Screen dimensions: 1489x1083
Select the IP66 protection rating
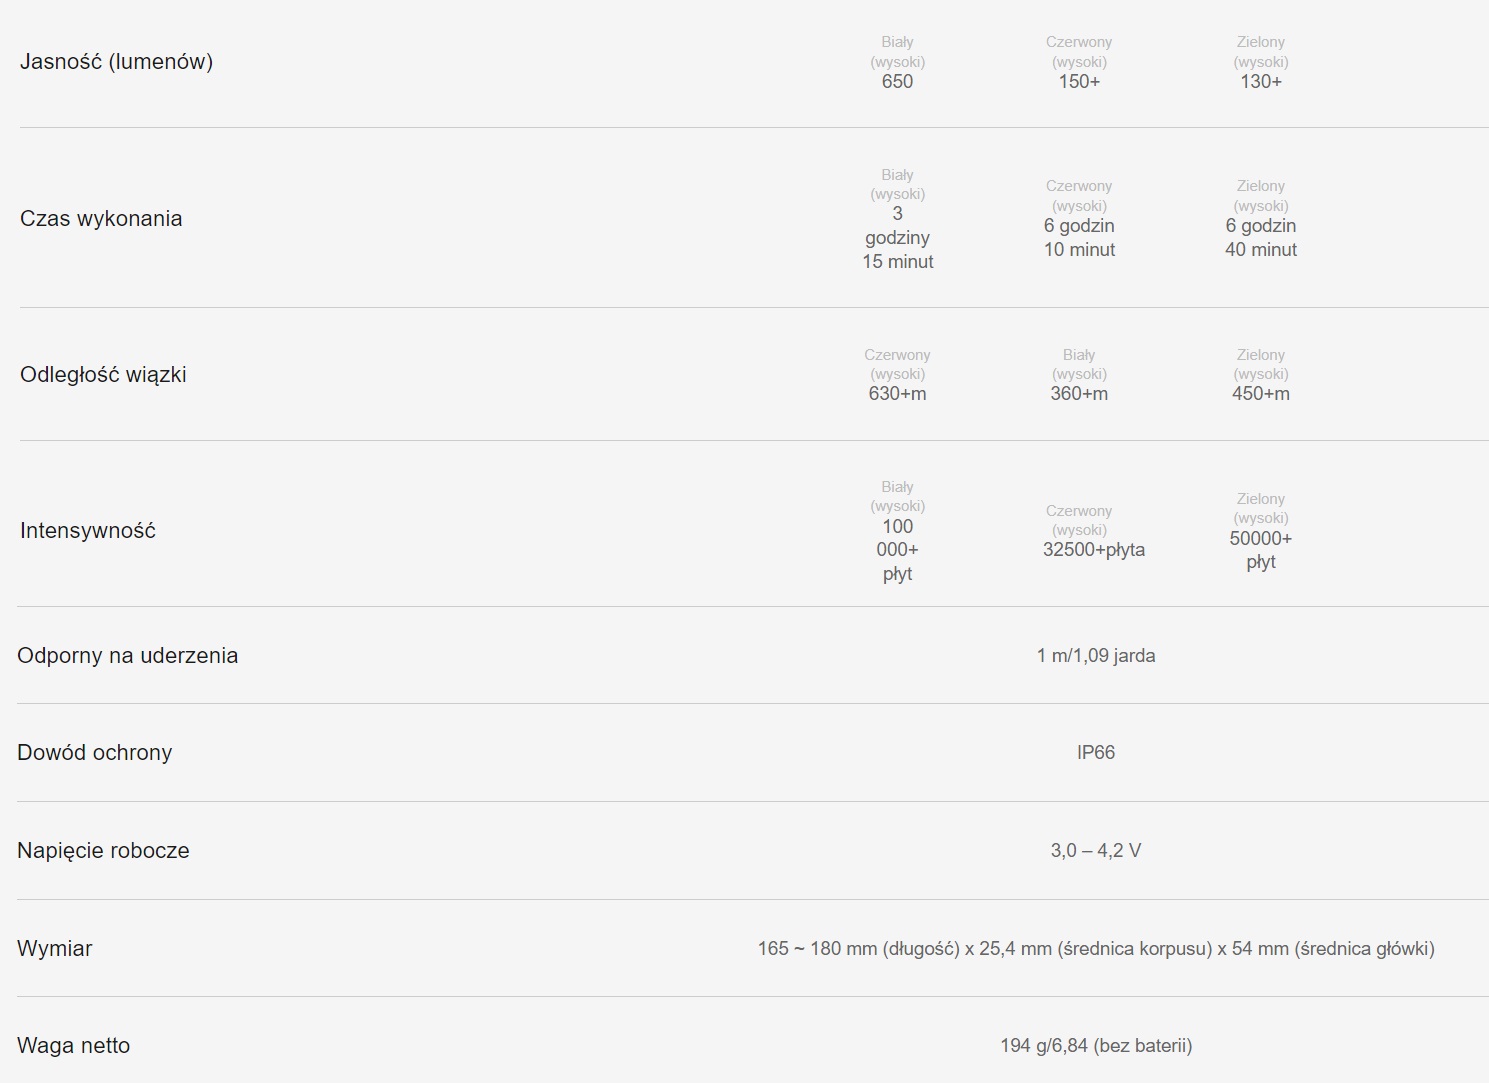(1096, 753)
